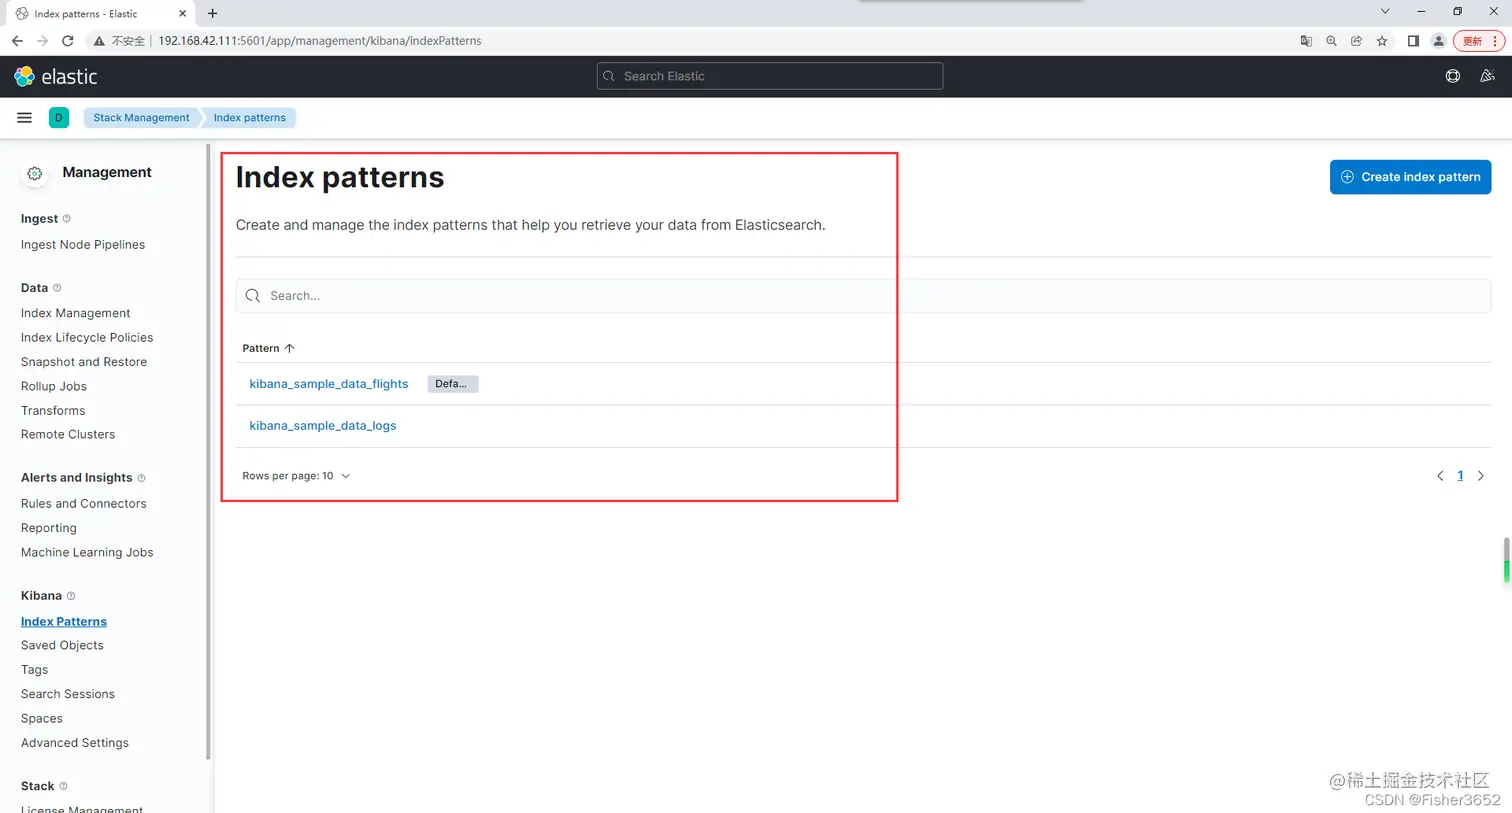Open Remote Clusters in sidebar
1512x813 pixels.
(68, 435)
